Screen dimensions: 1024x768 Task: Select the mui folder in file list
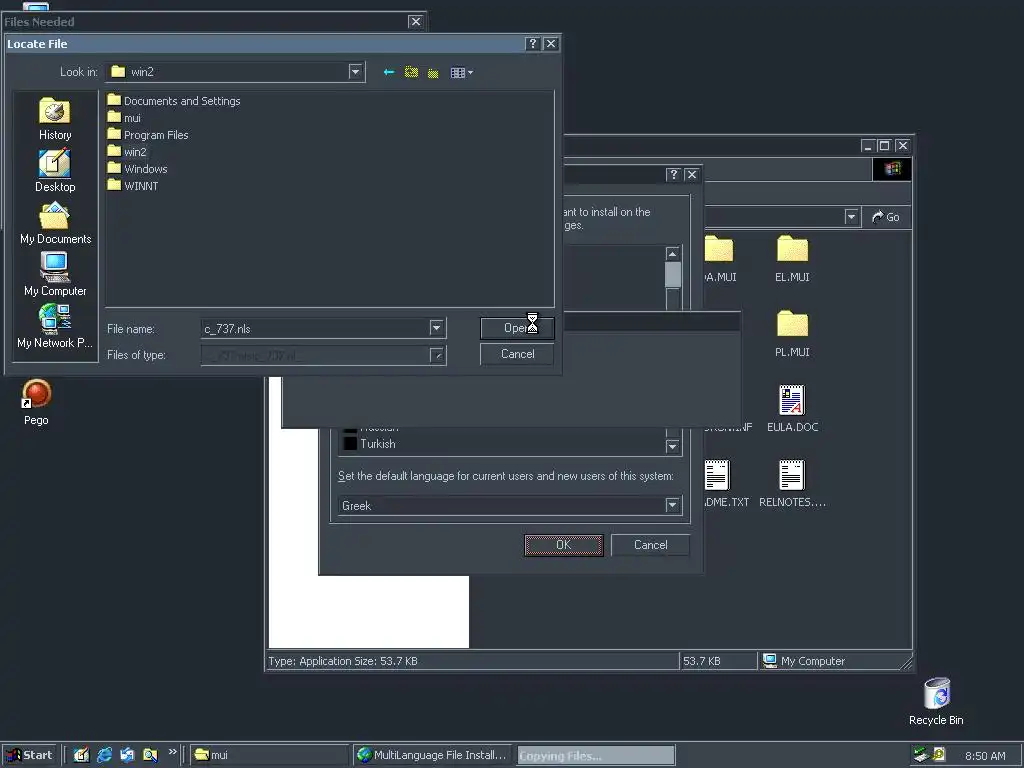click(x=124, y=118)
